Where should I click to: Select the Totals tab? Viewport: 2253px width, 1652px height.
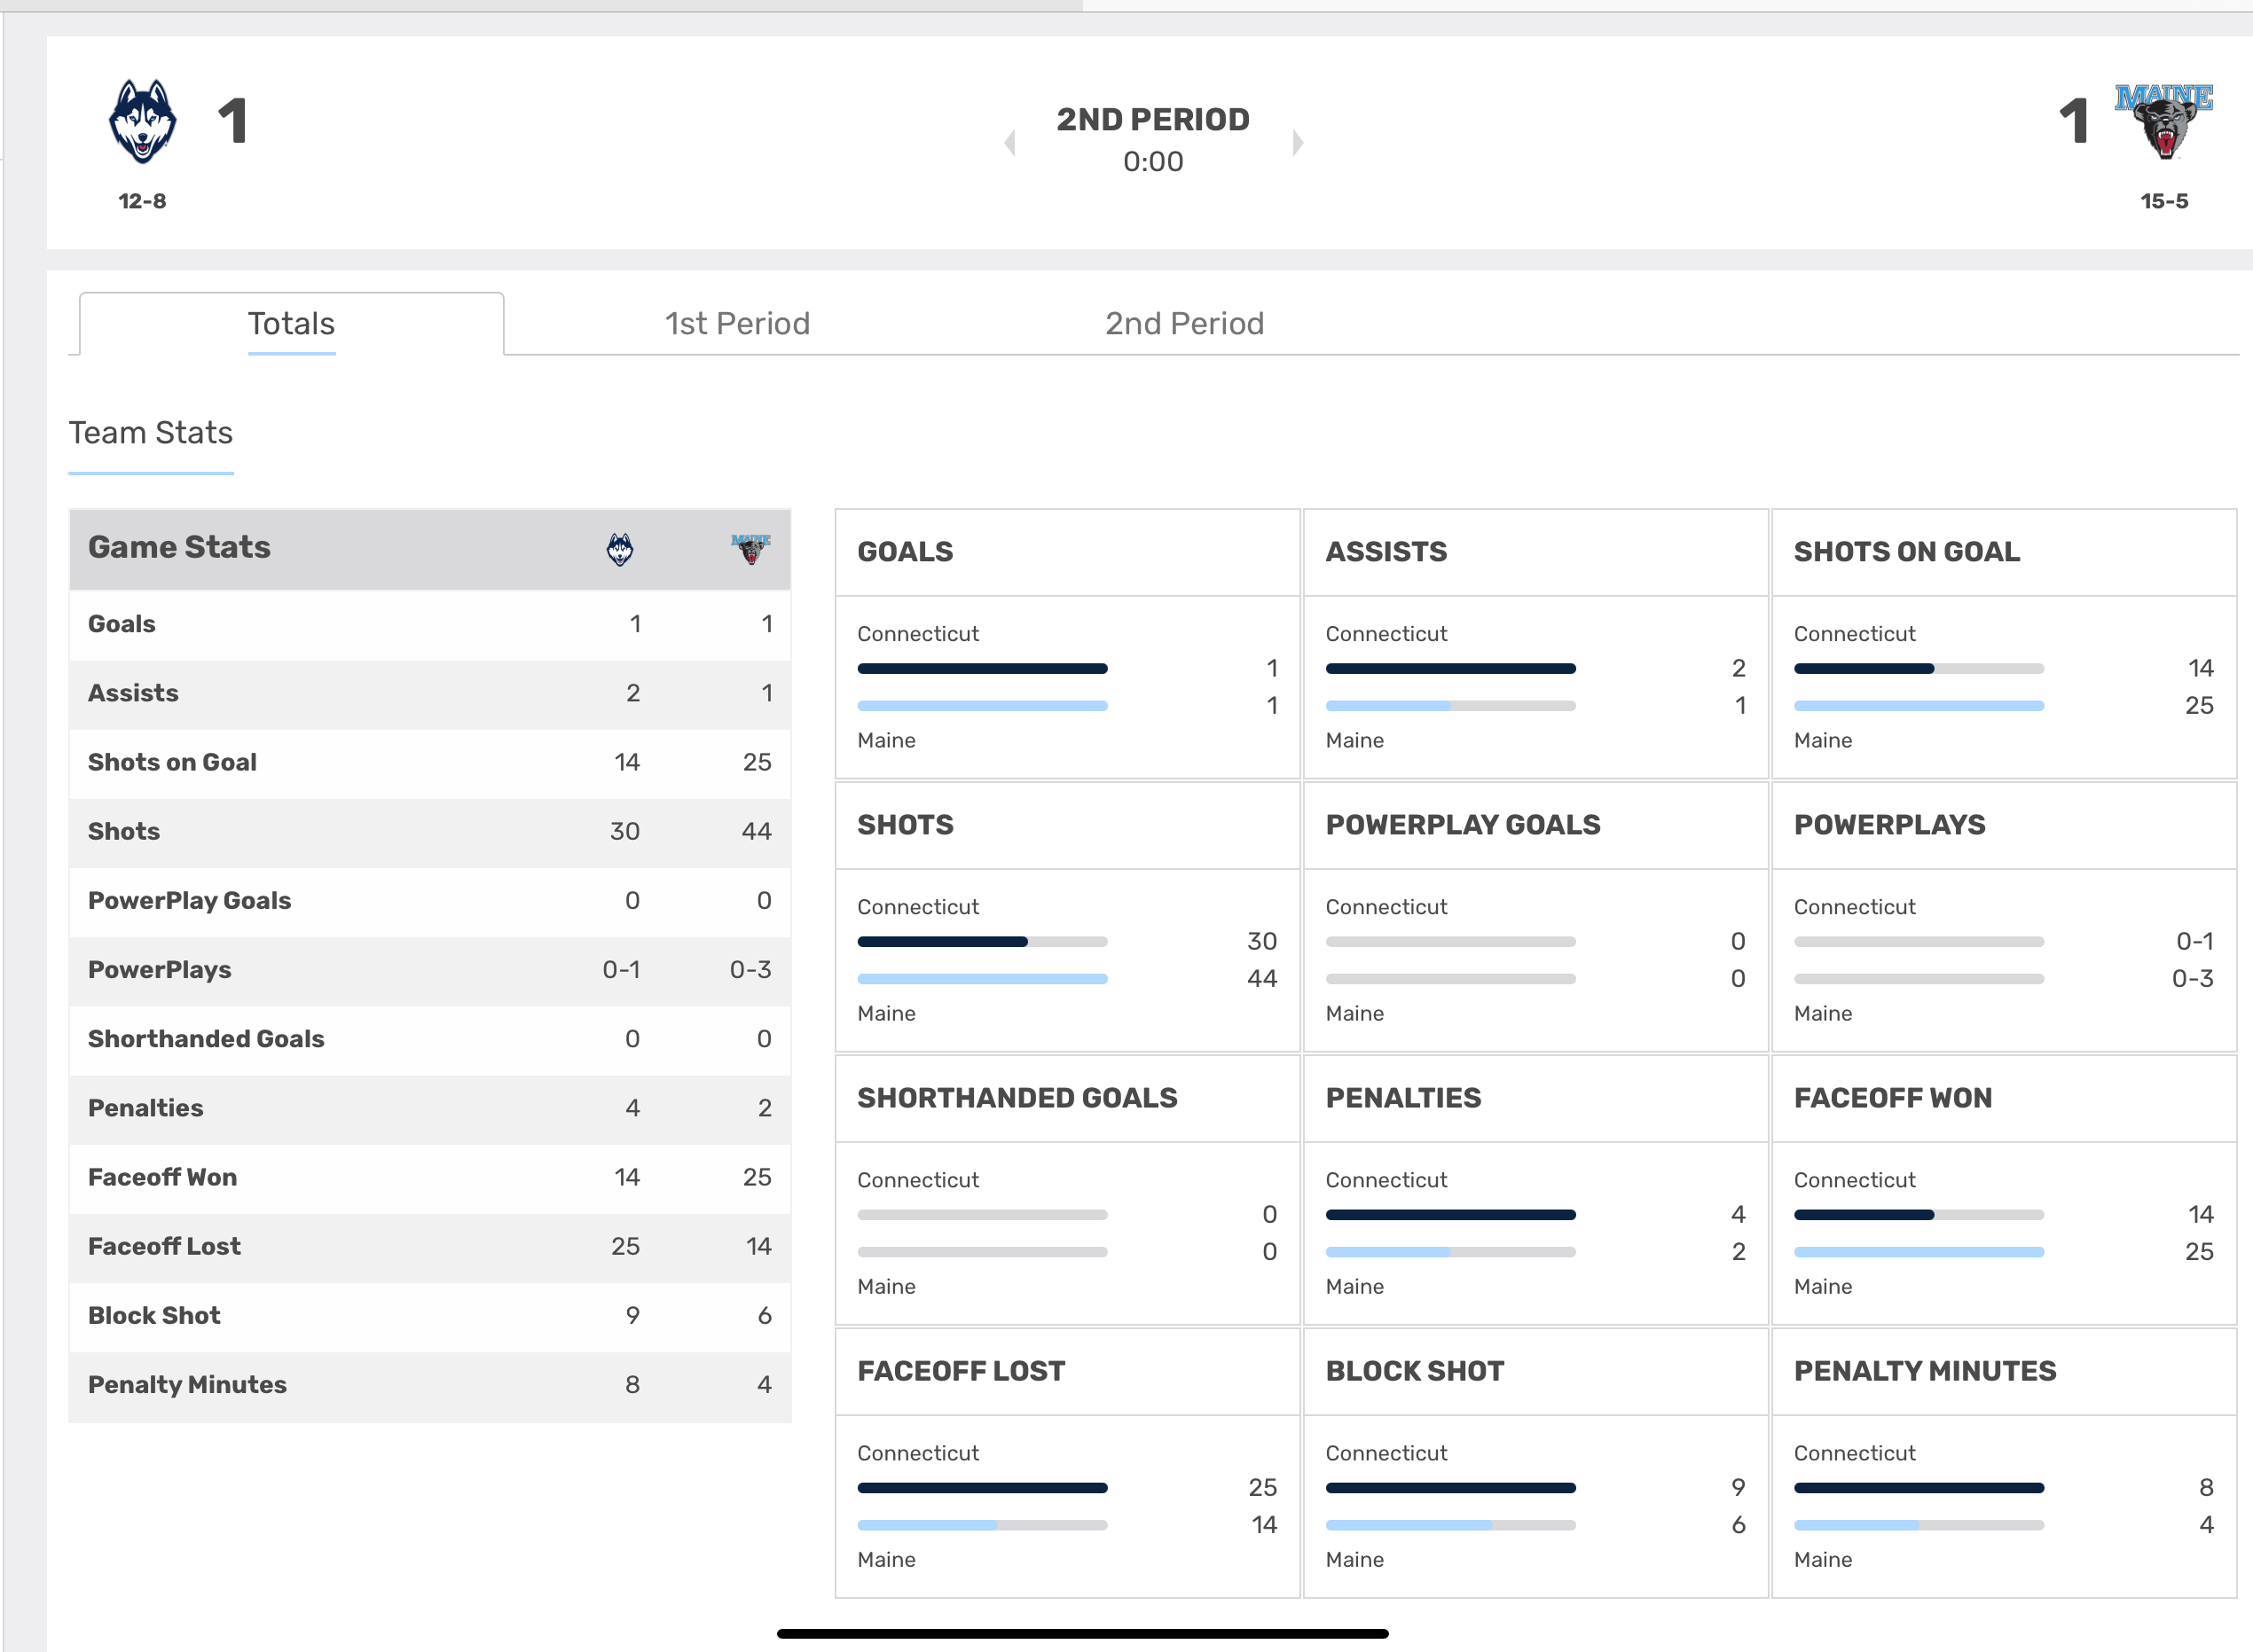click(291, 324)
